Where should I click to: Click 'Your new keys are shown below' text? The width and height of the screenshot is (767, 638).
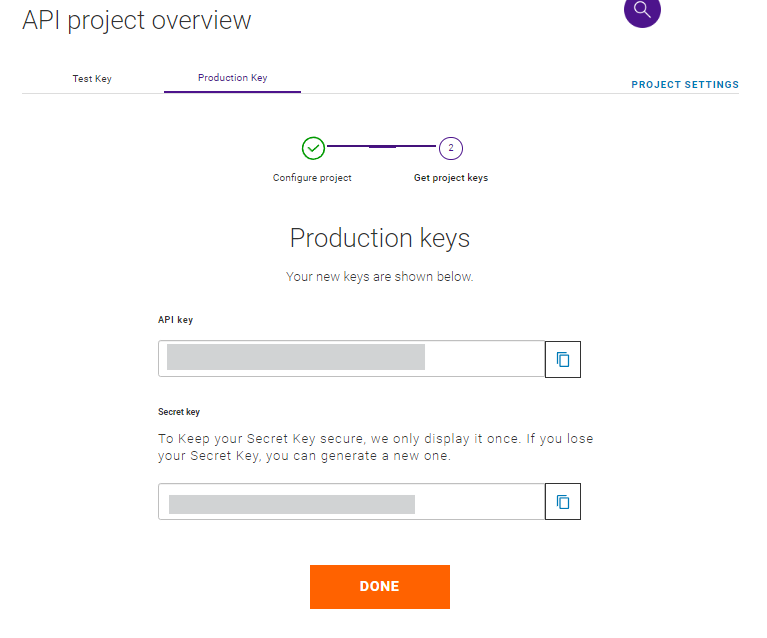[379, 277]
